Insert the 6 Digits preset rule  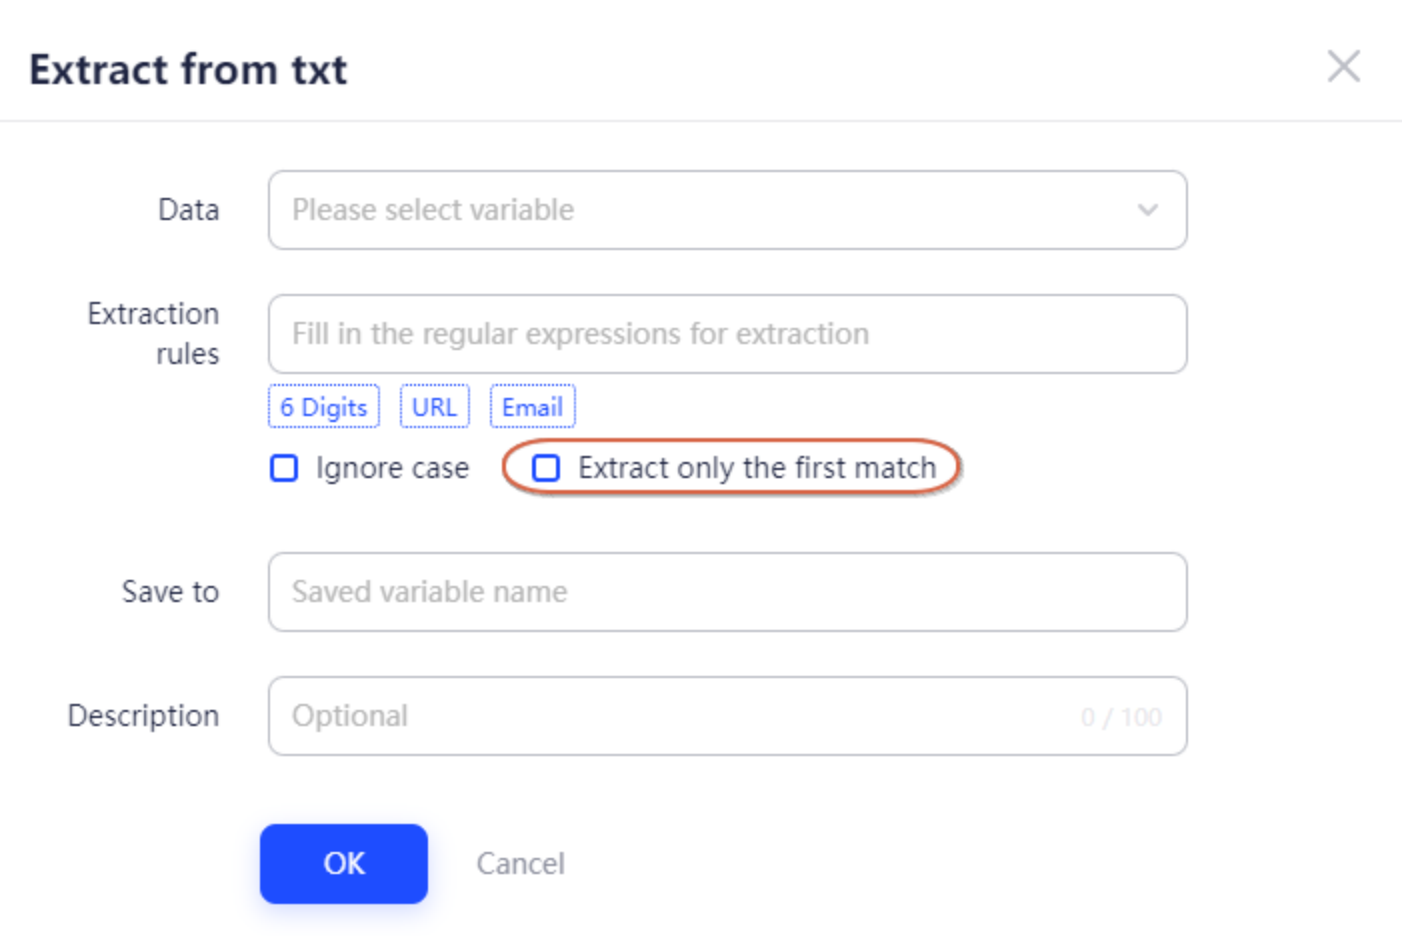(323, 407)
